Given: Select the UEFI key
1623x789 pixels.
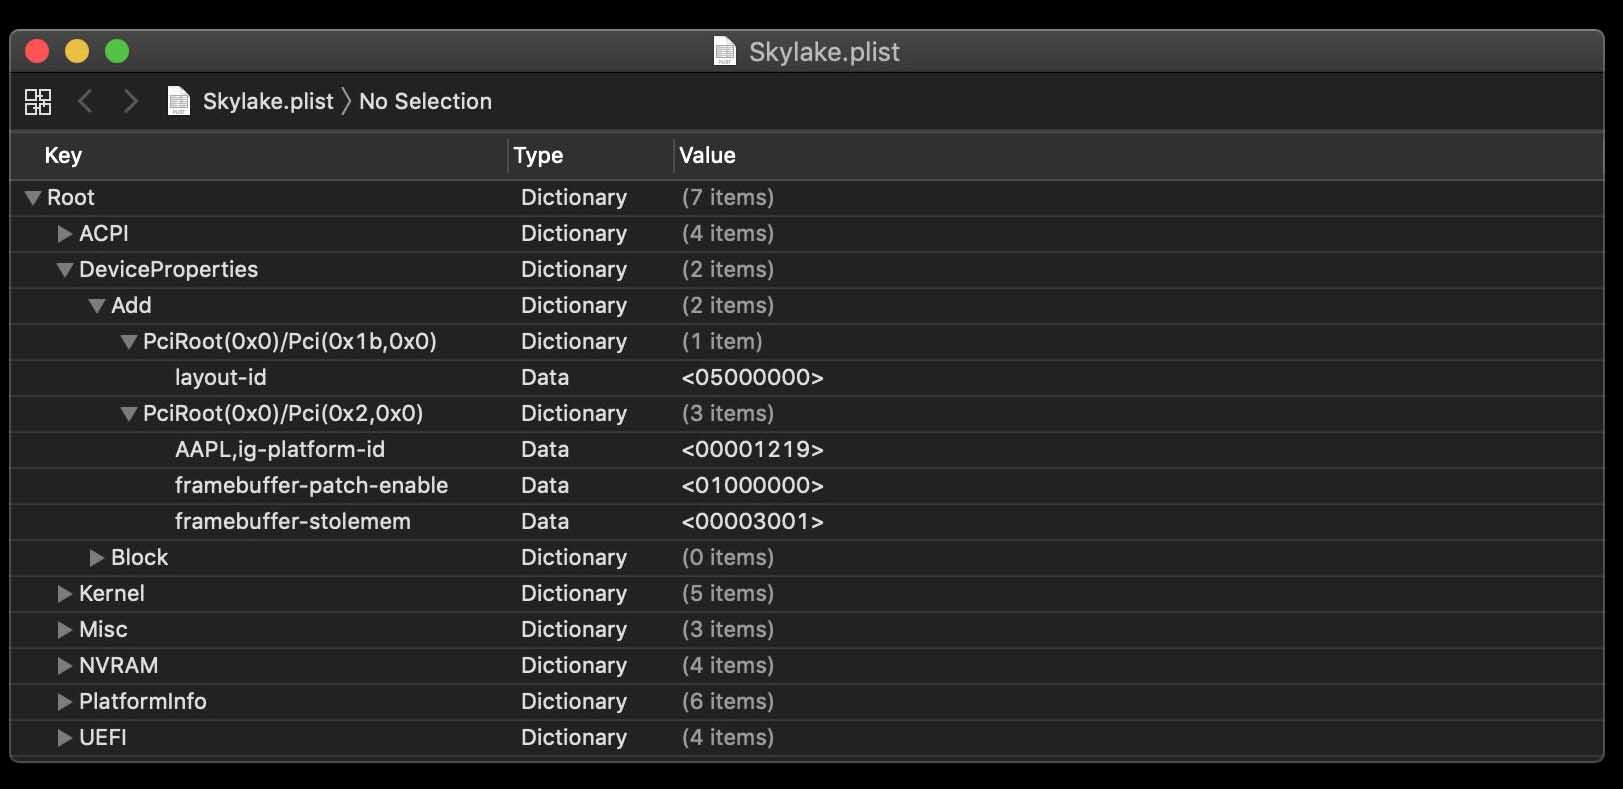Looking at the screenshot, I should (103, 737).
